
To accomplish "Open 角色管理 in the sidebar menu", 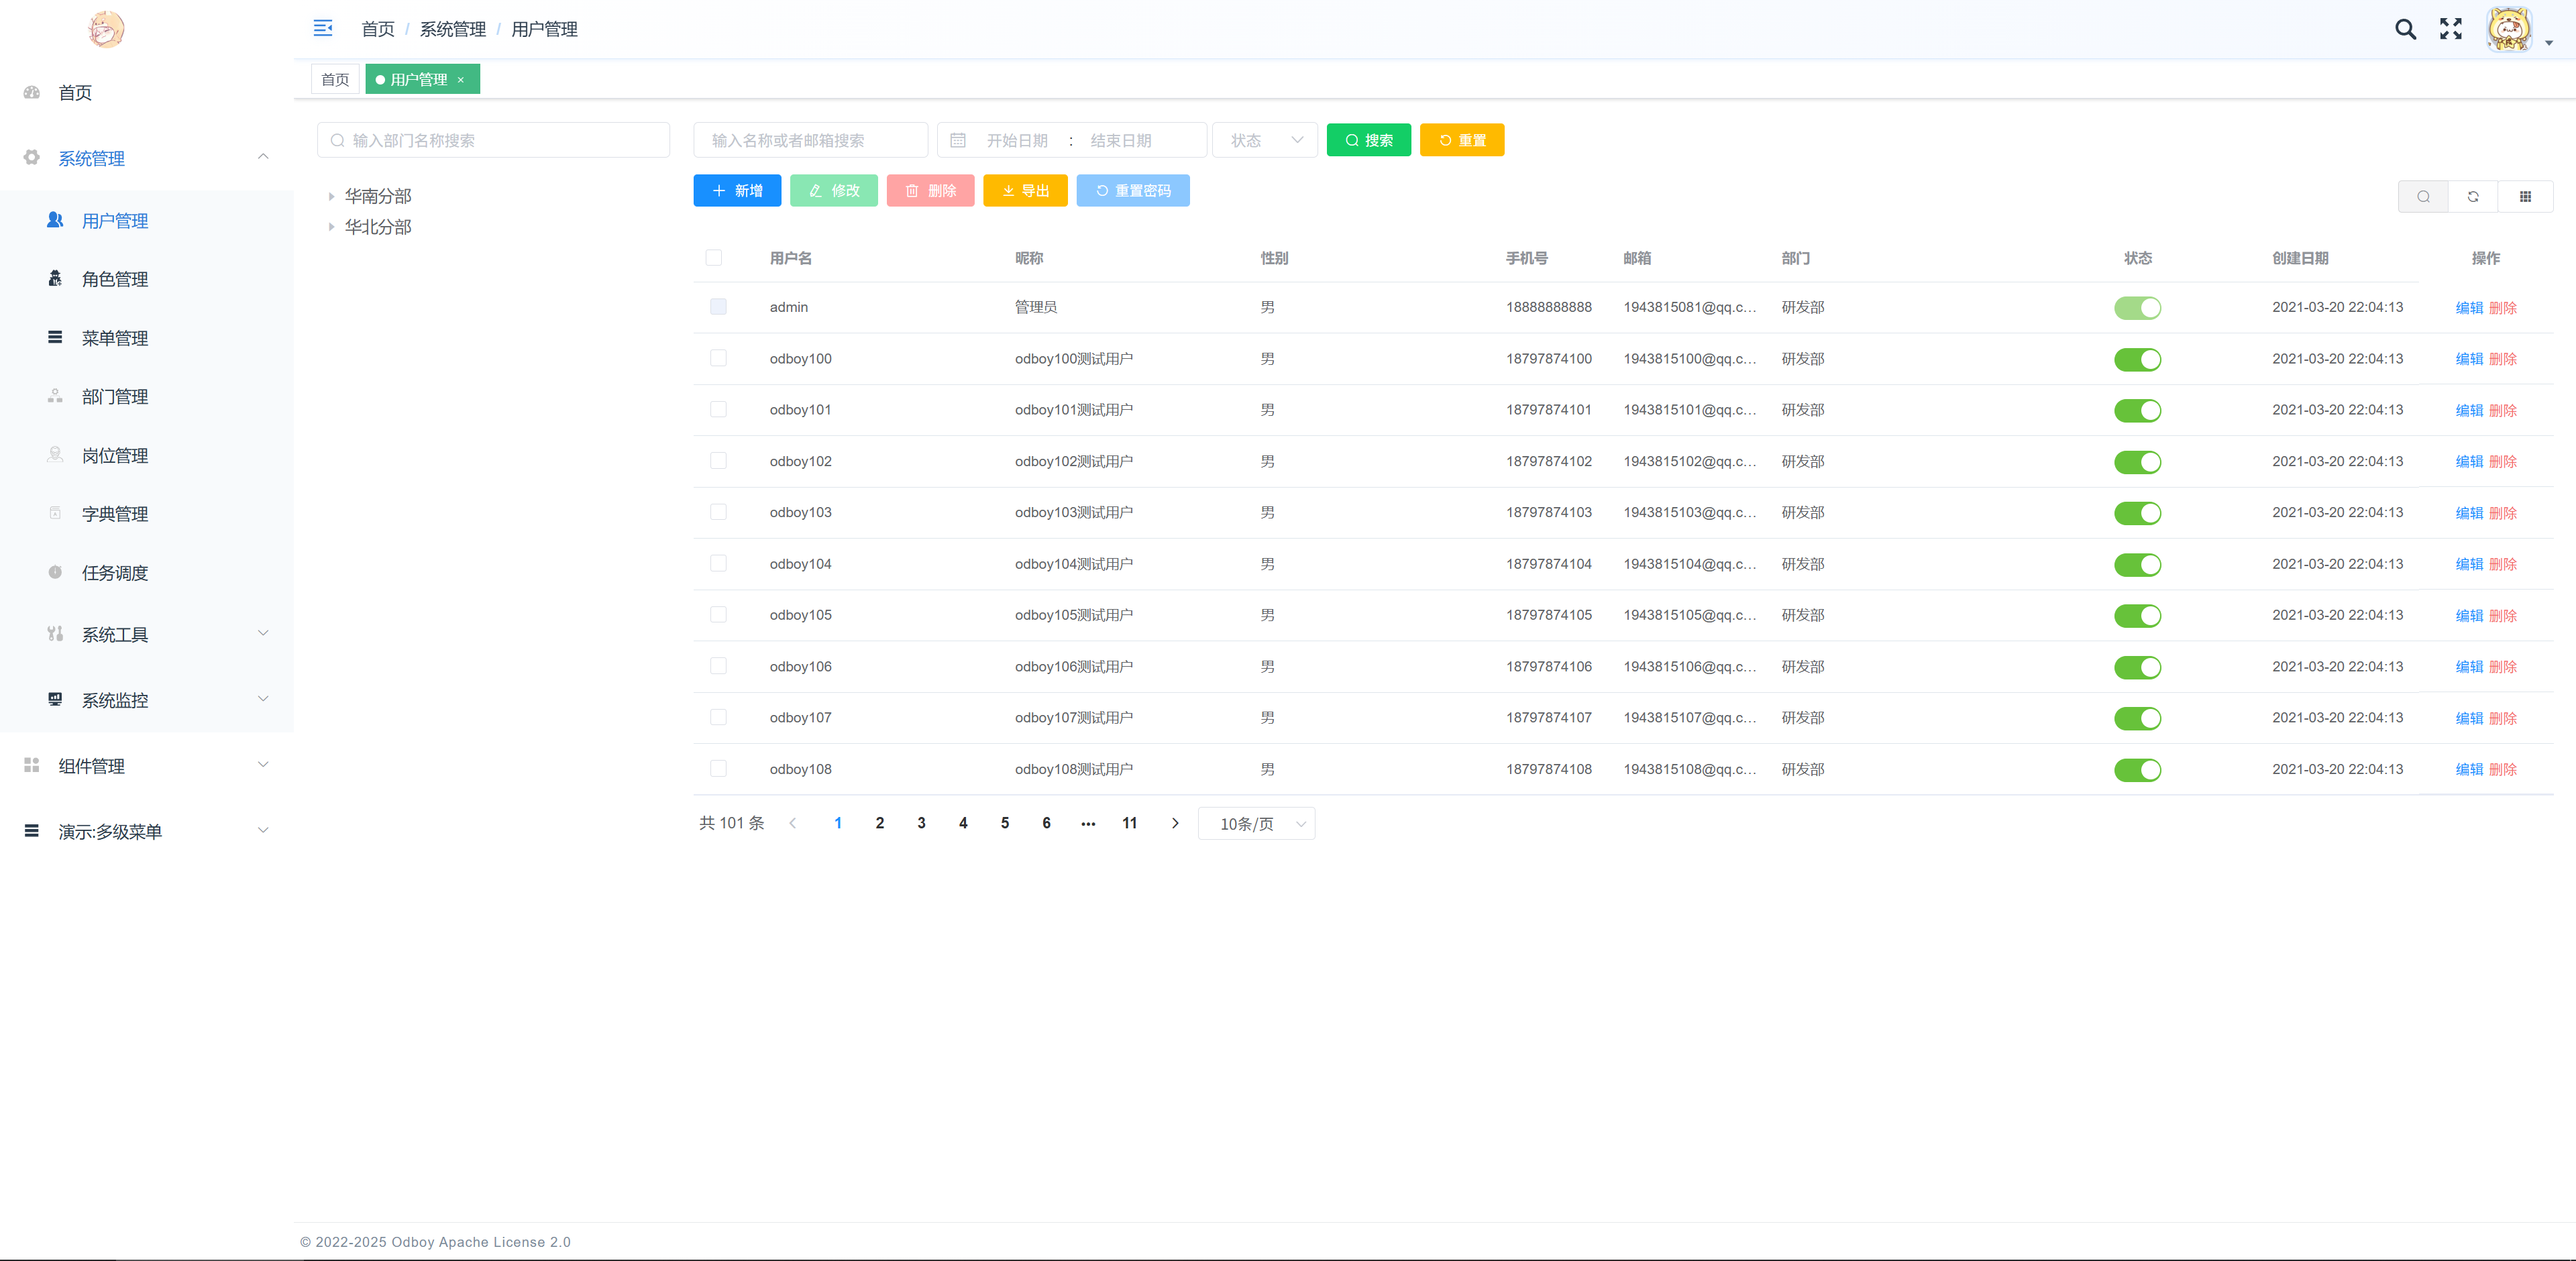I will click(x=115, y=279).
